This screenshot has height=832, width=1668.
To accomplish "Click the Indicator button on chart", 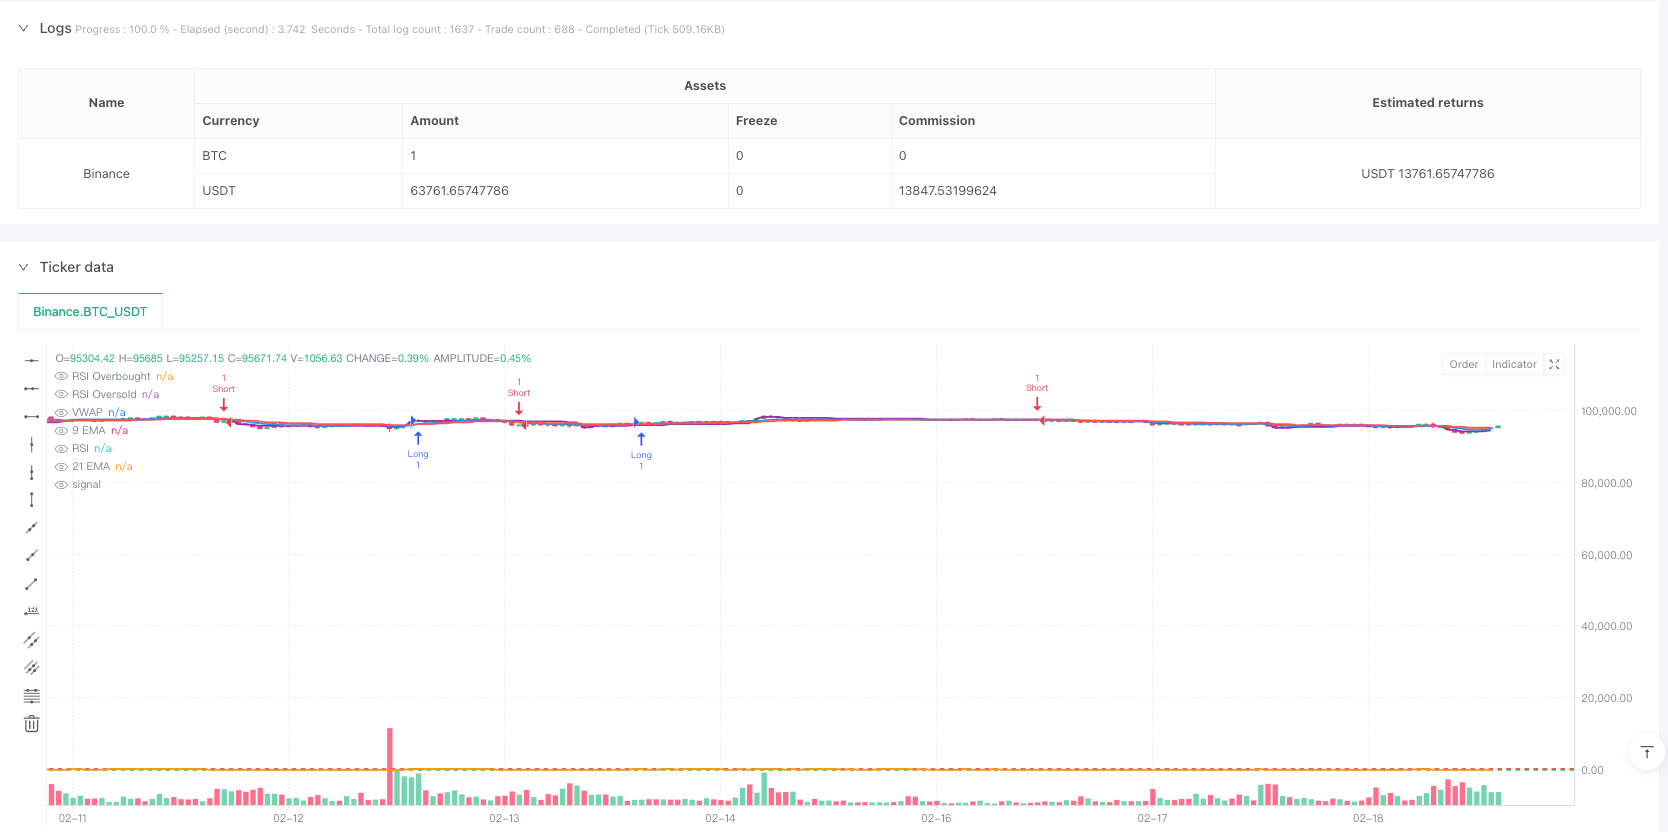I will tap(1514, 365).
